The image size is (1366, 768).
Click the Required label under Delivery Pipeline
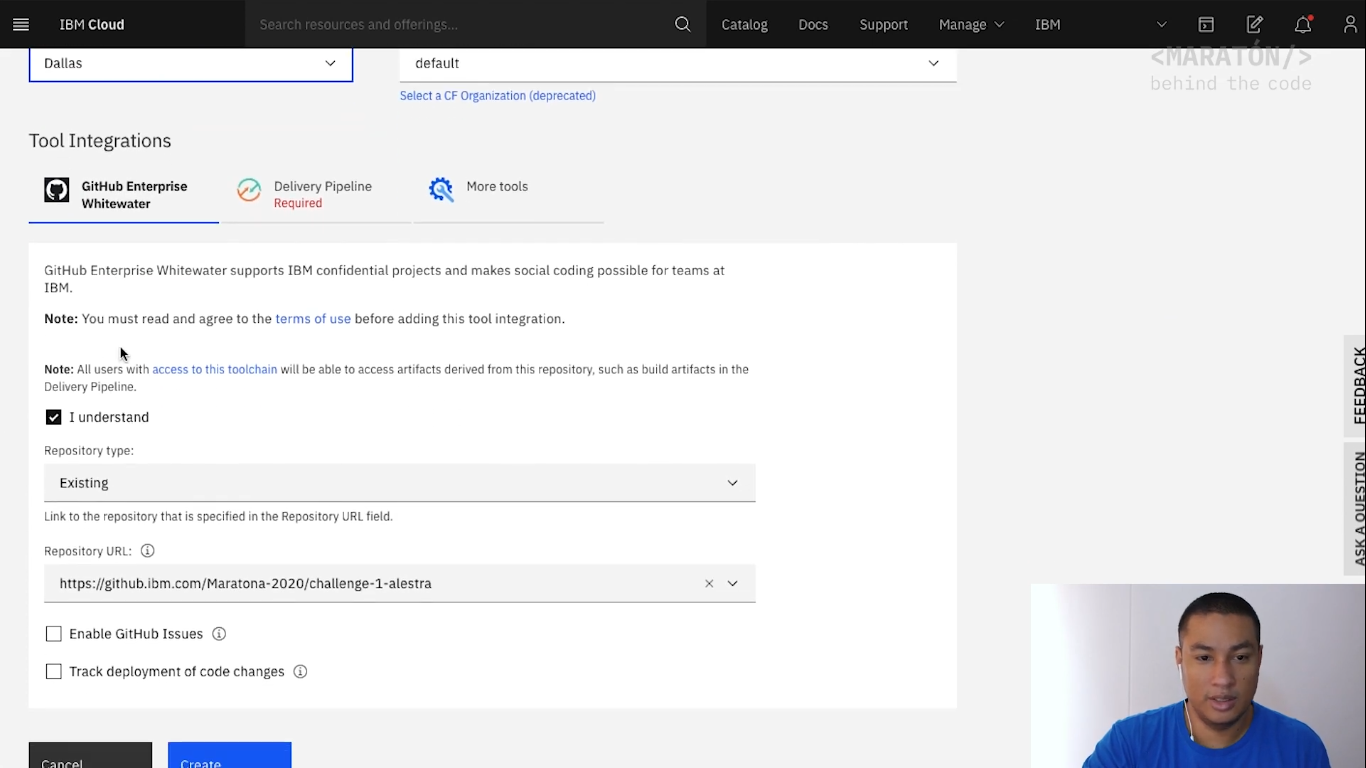click(x=298, y=204)
